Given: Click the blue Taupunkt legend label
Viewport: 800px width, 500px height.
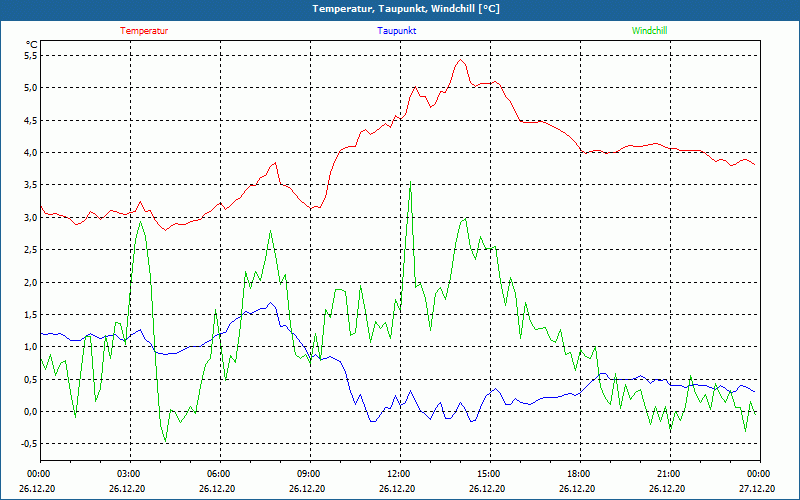Looking at the screenshot, I should coord(396,31).
